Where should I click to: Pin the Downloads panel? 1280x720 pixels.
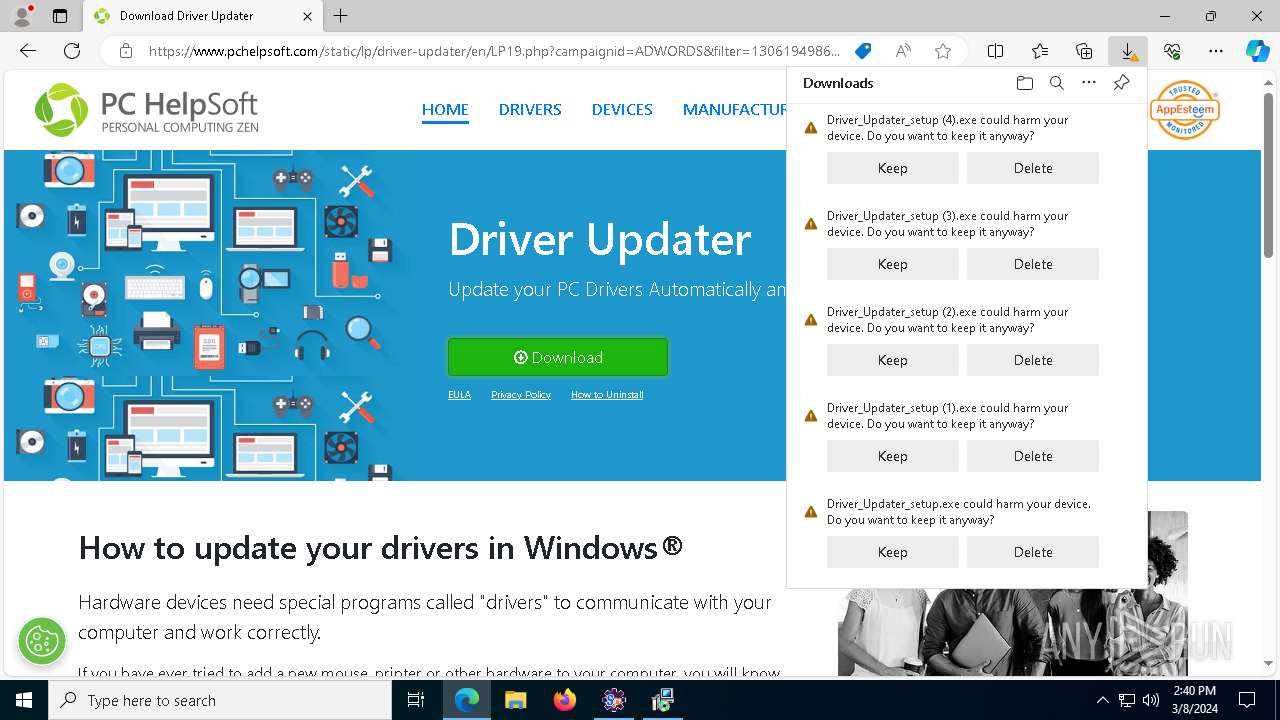tap(1121, 83)
